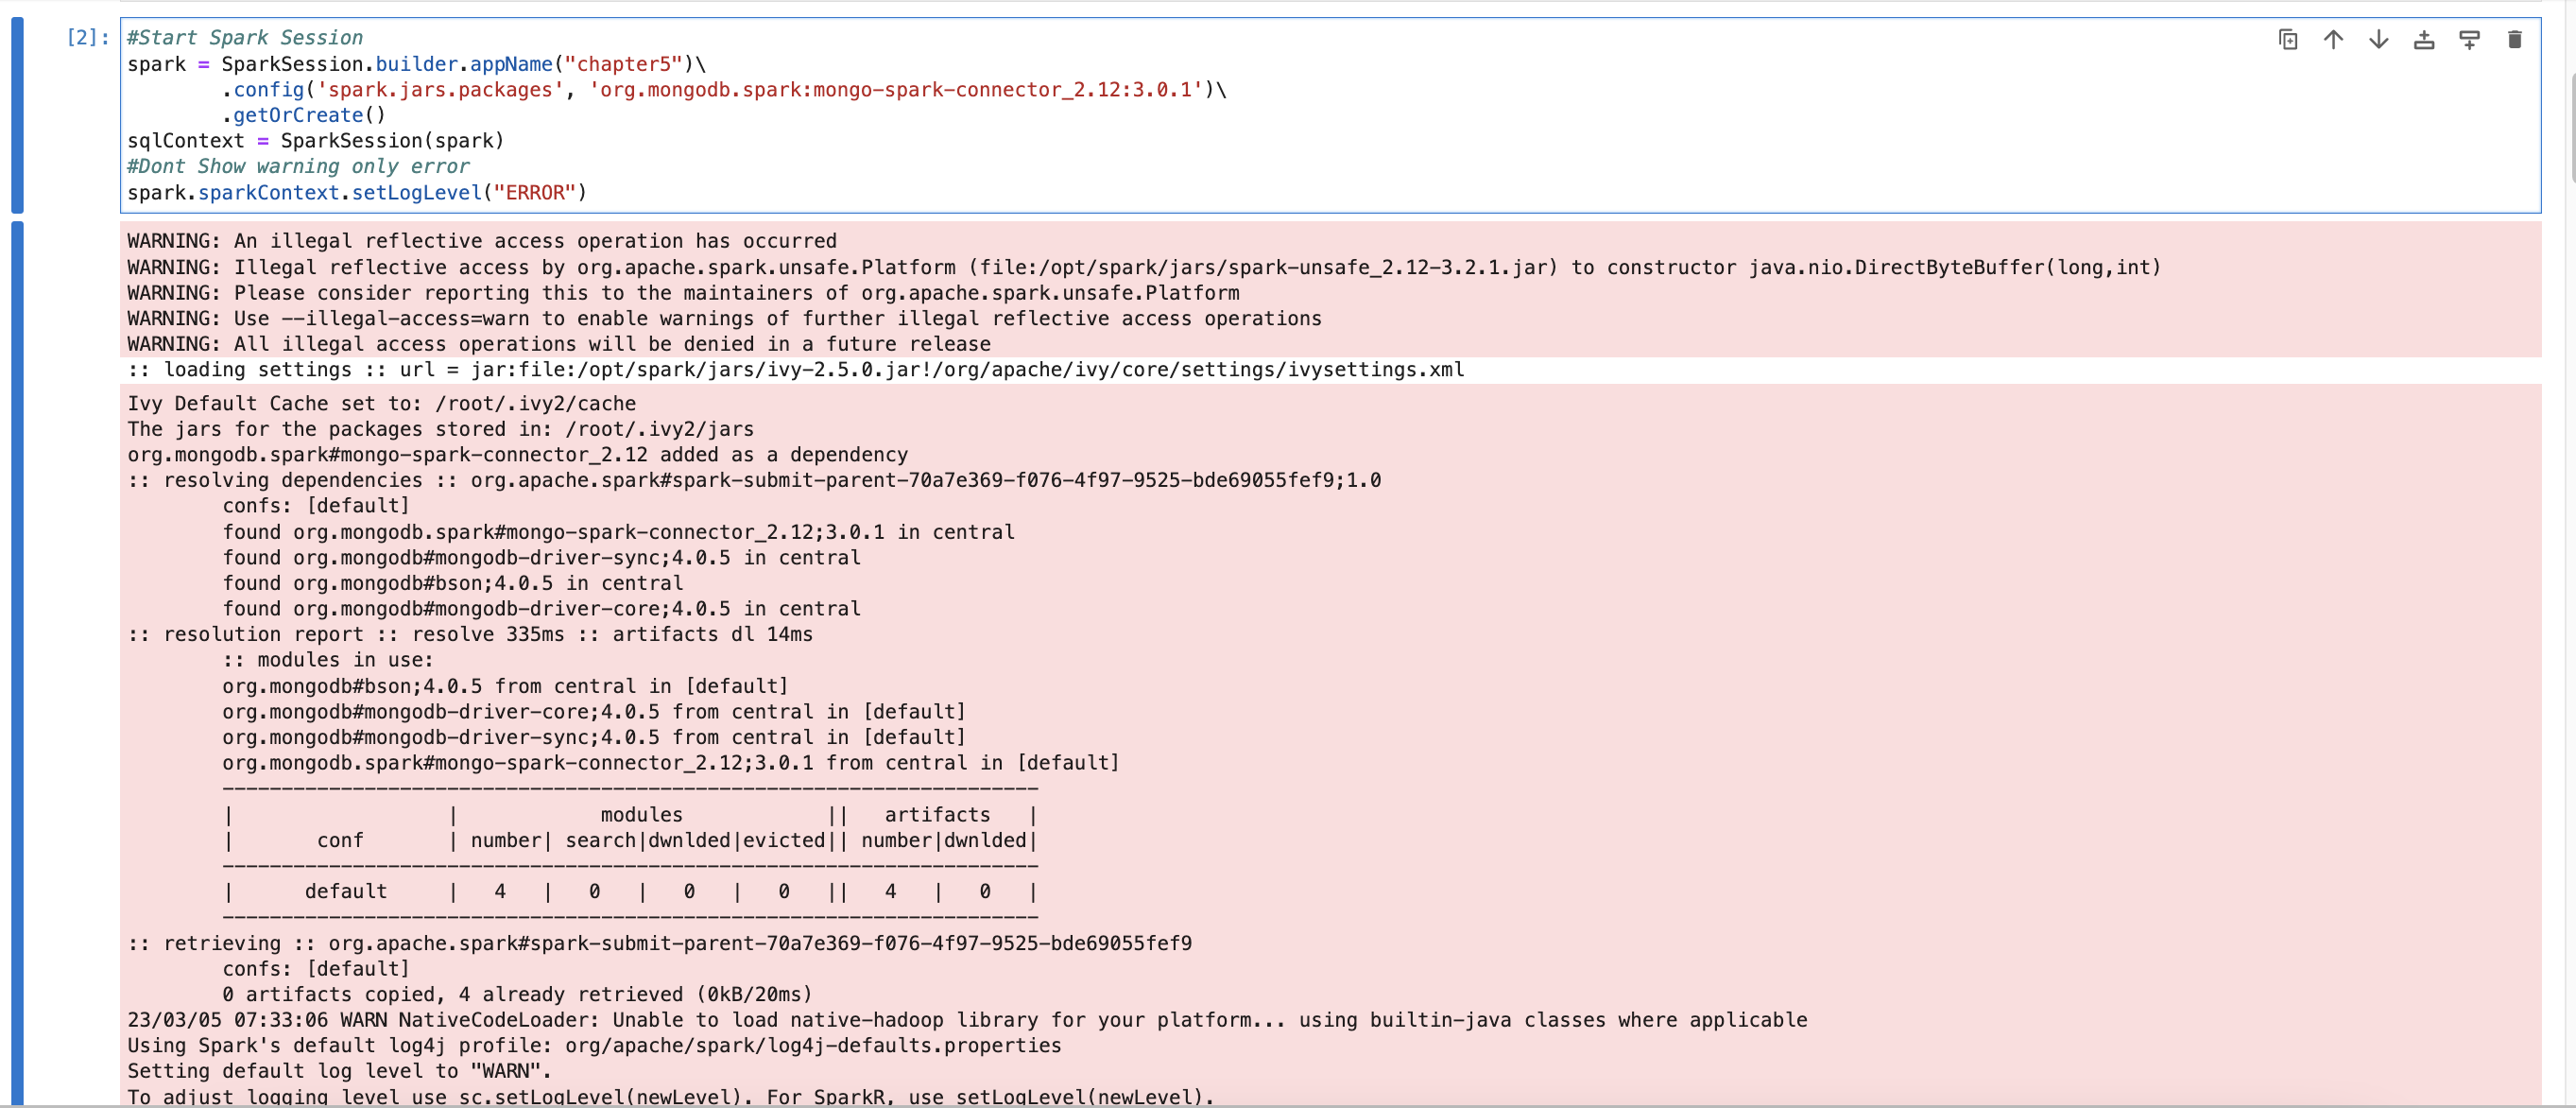This screenshot has width=2576, height=1108.
Task: Insert a new cell below this one
Action: (2468, 39)
